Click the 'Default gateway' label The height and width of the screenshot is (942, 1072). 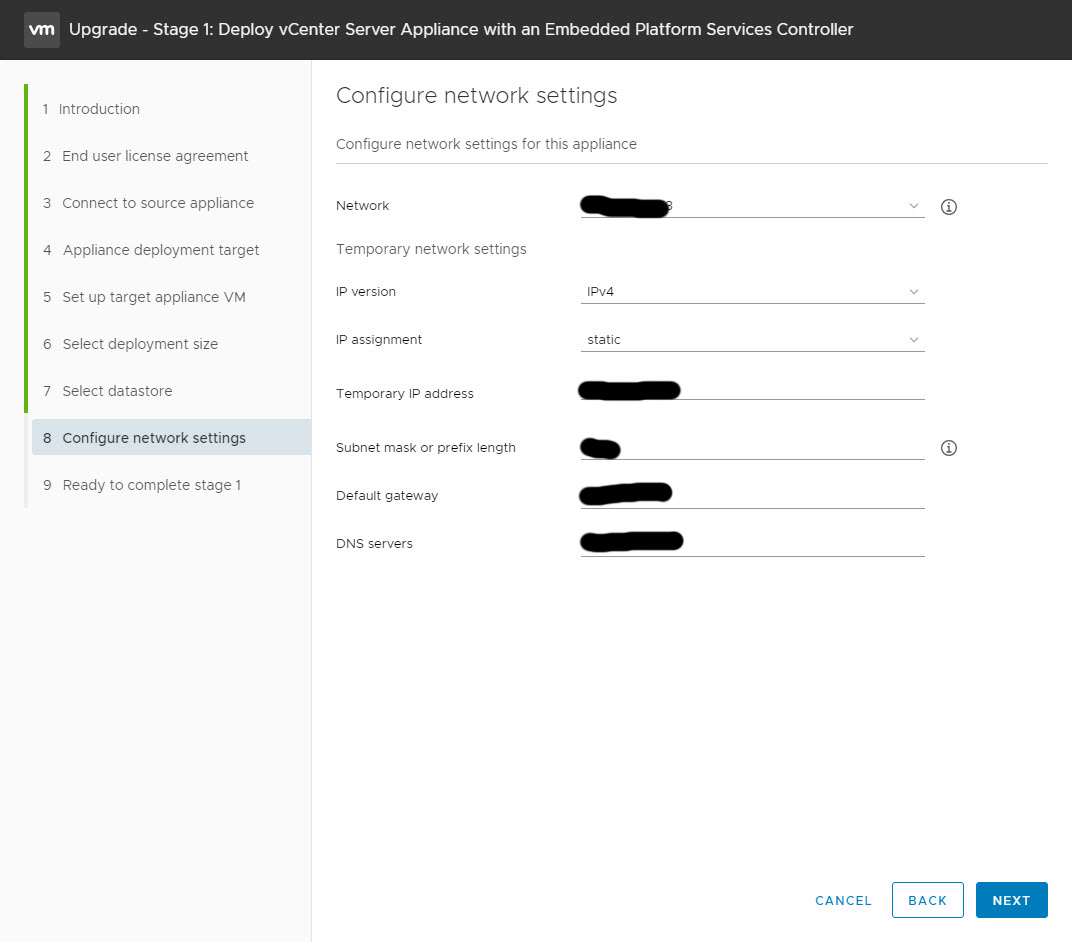[x=387, y=496]
